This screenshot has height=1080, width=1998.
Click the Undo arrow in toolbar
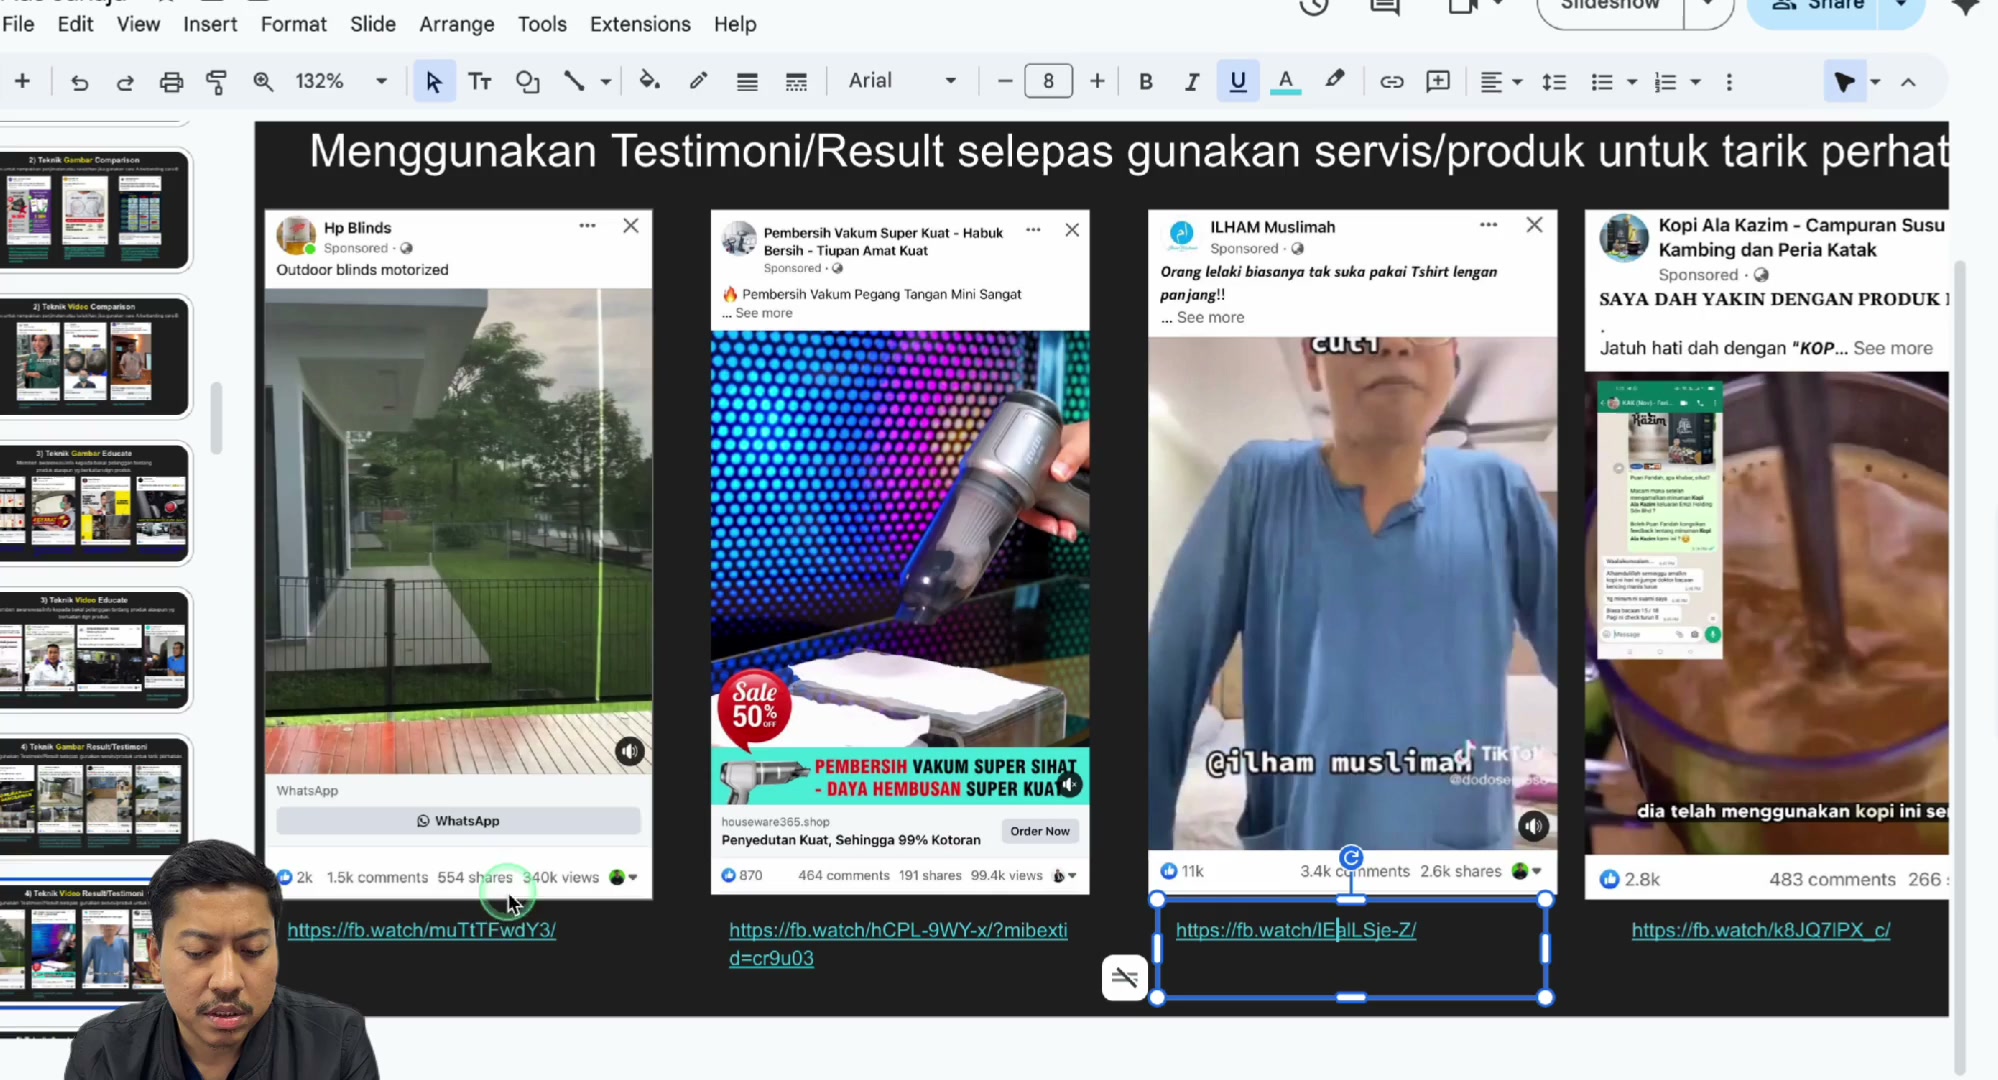[79, 82]
